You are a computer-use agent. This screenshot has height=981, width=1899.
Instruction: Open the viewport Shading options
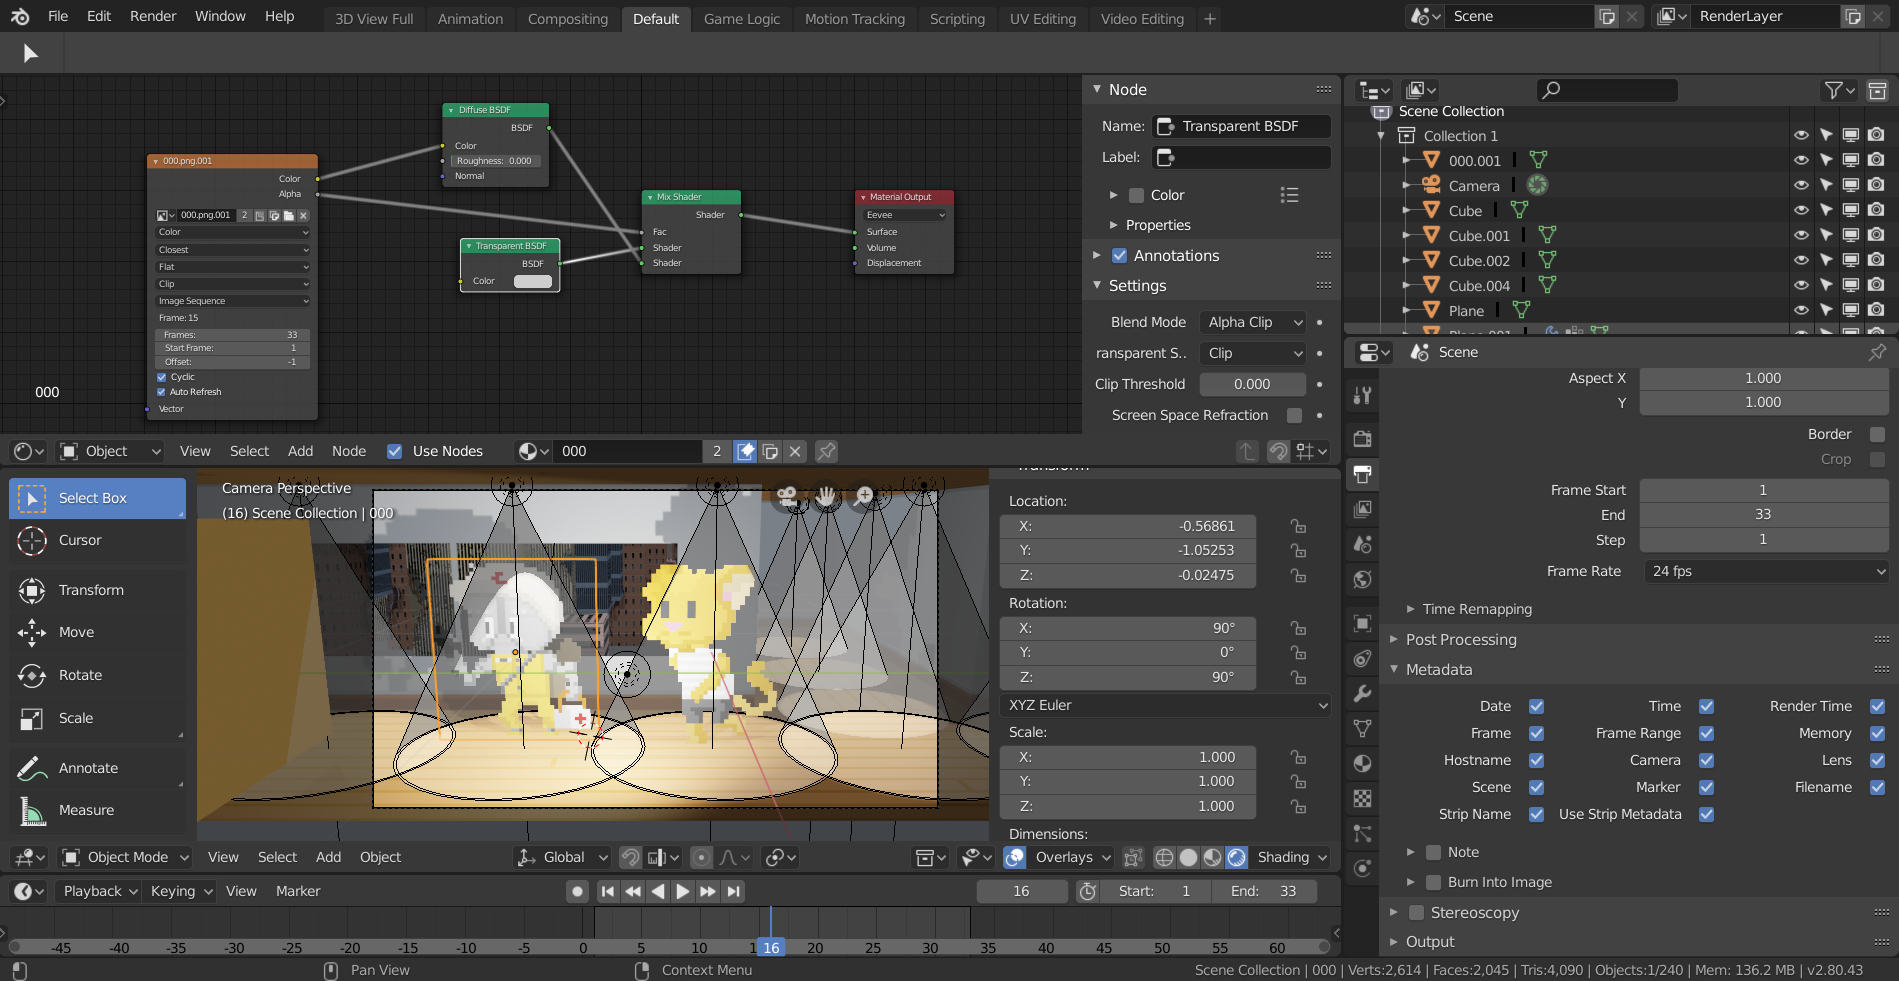(x=1291, y=857)
